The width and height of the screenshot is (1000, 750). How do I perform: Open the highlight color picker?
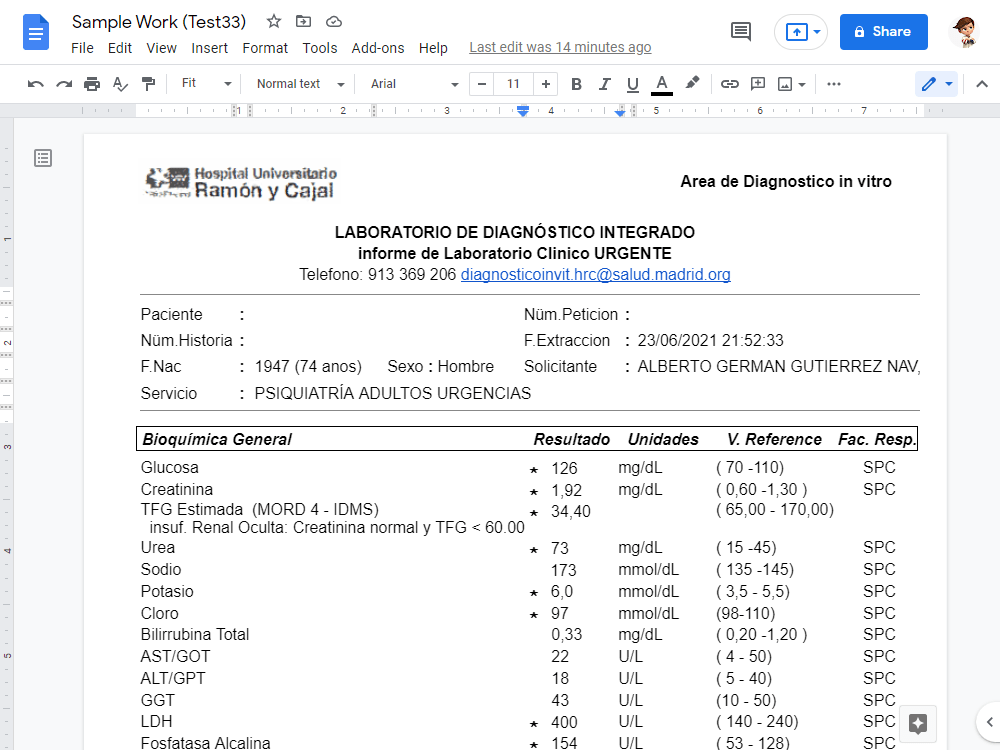point(692,84)
